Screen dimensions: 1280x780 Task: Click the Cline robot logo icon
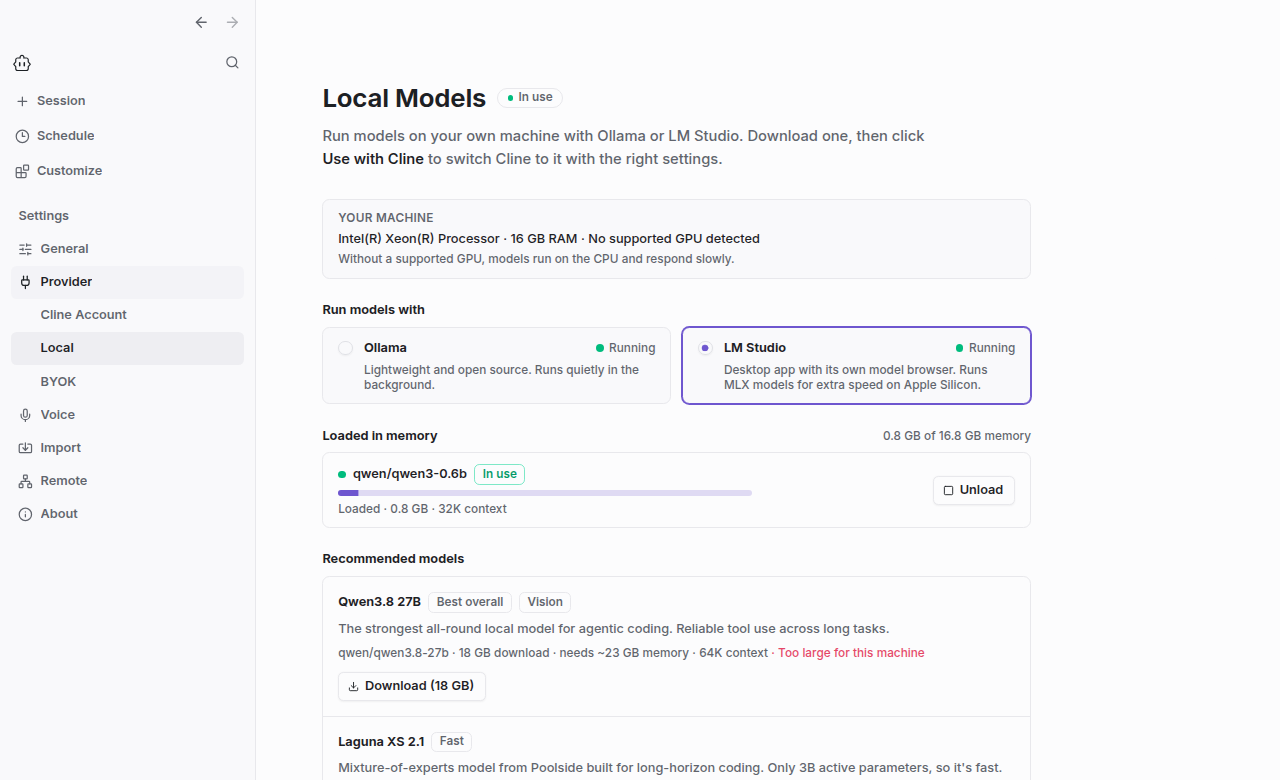tap(22, 63)
